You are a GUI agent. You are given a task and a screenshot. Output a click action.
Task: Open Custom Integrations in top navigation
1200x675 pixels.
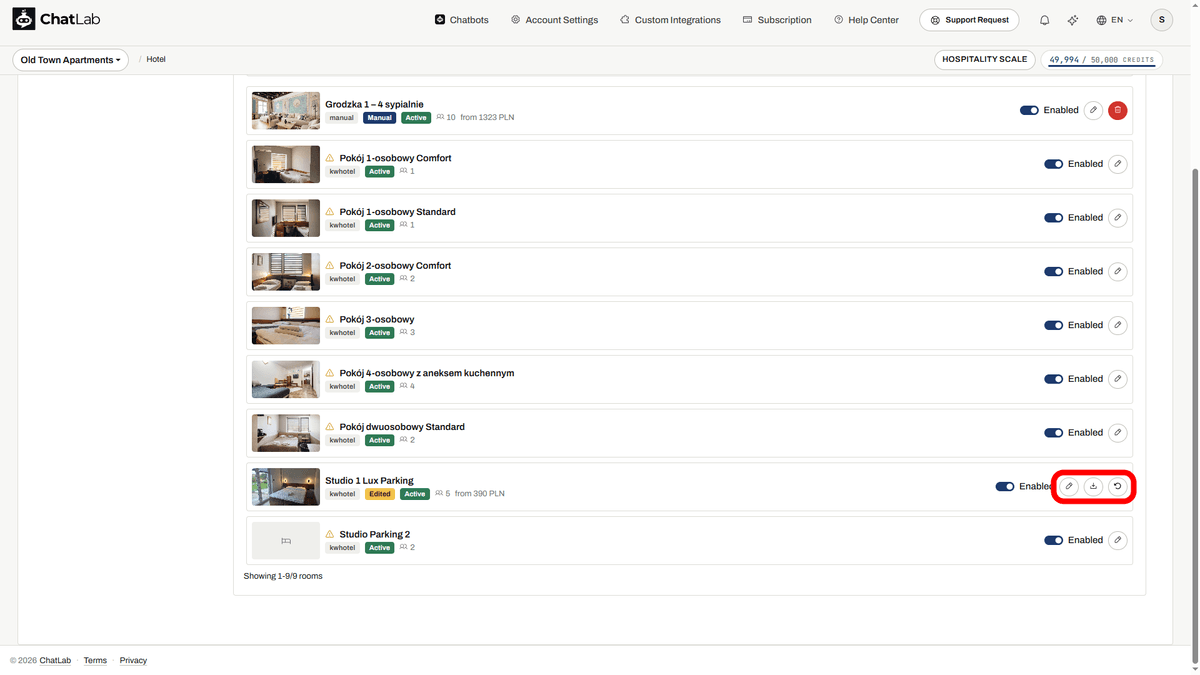click(x=670, y=20)
